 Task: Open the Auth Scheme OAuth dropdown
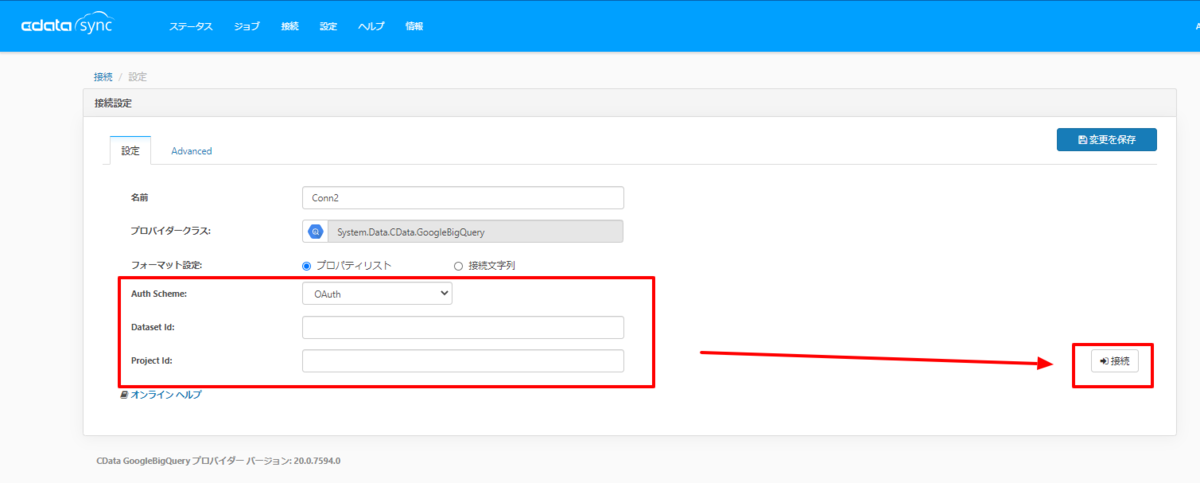coord(377,294)
